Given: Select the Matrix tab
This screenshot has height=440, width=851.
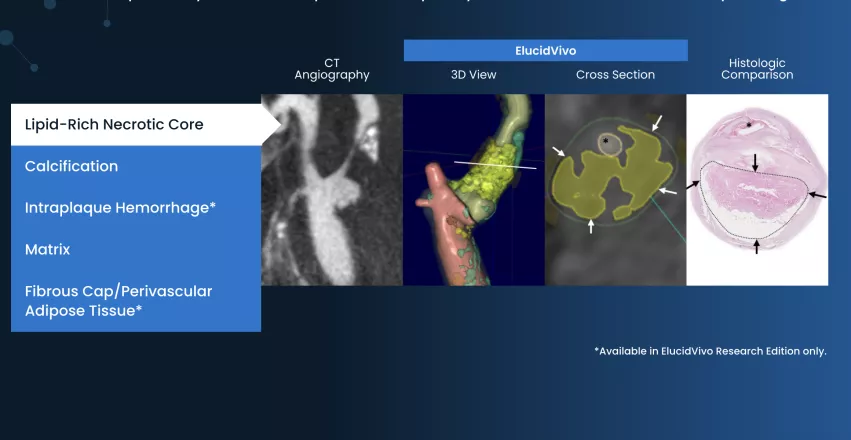Looking at the screenshot, I should [135, 249].
